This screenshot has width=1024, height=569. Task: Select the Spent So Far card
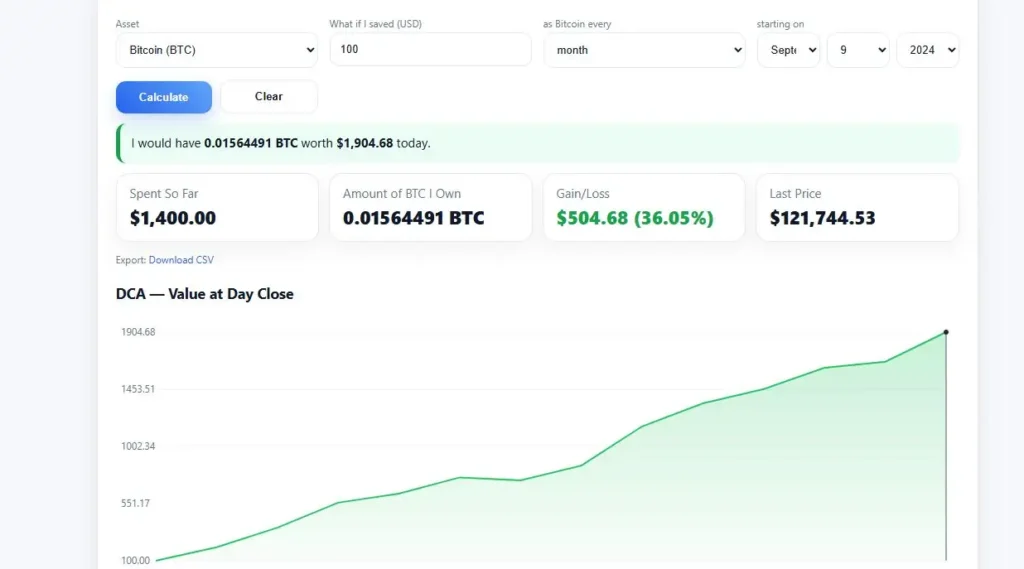[217, 207]
